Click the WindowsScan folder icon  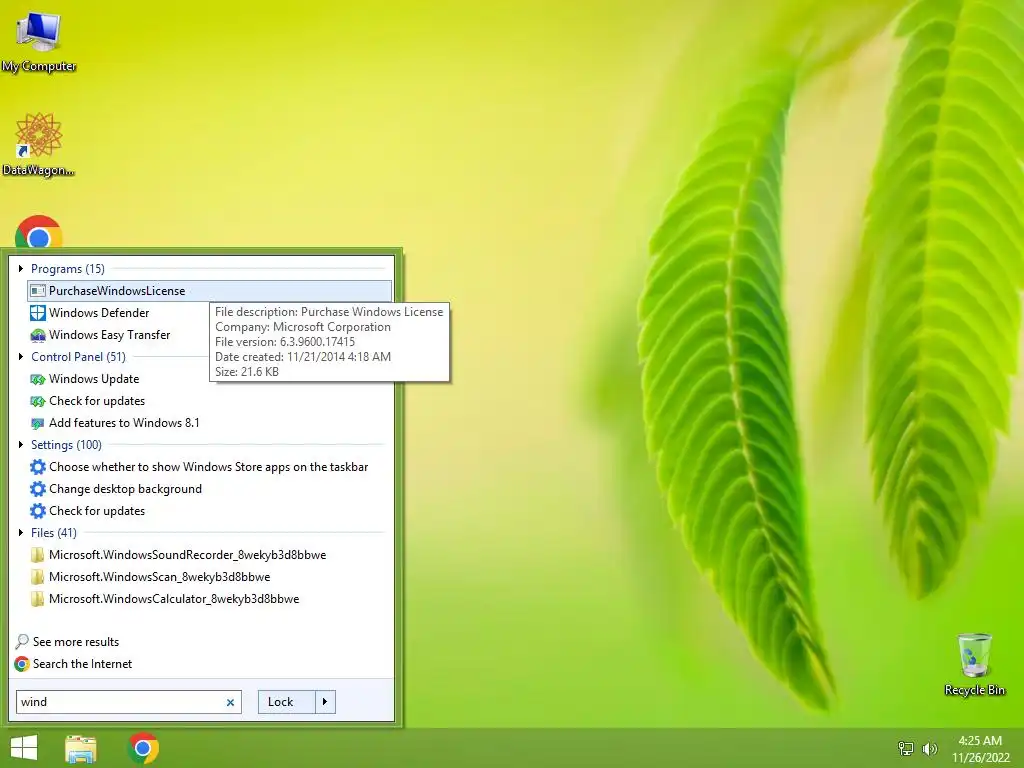point(38,577)
